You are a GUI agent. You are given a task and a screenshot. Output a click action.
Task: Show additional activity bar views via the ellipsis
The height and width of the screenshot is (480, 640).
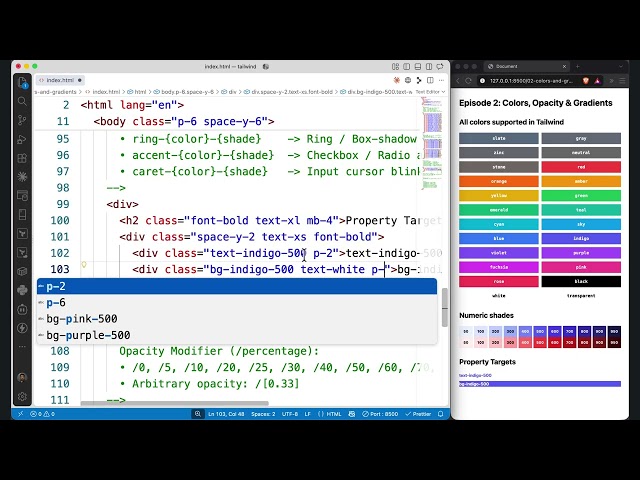point(22,347)
